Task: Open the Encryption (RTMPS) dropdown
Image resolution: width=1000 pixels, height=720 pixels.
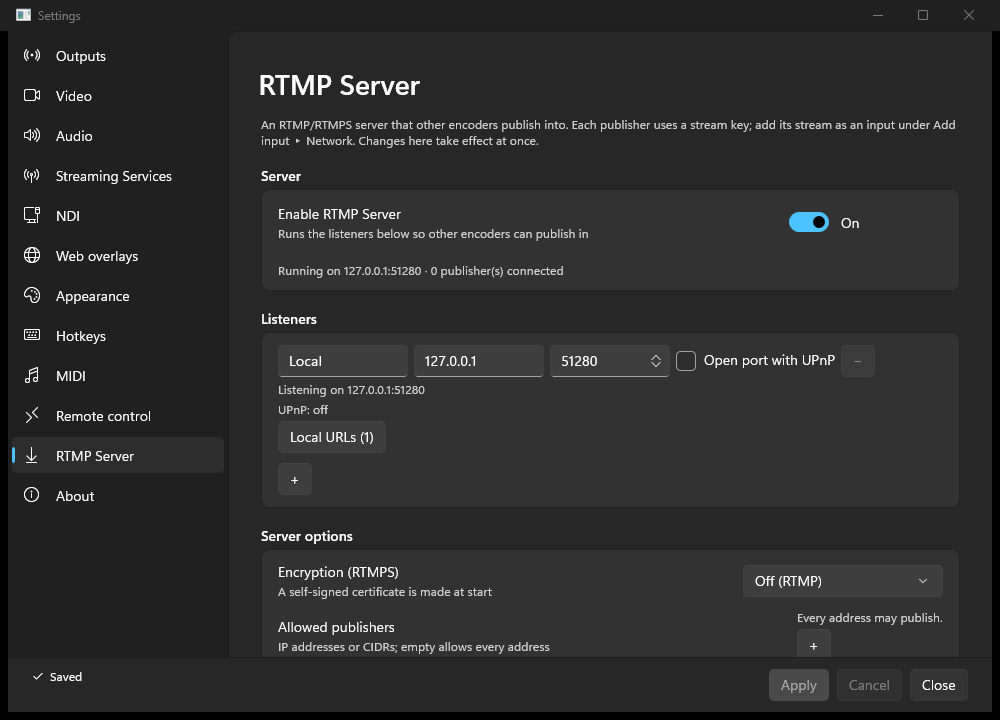Action: [x=842, y=581]
